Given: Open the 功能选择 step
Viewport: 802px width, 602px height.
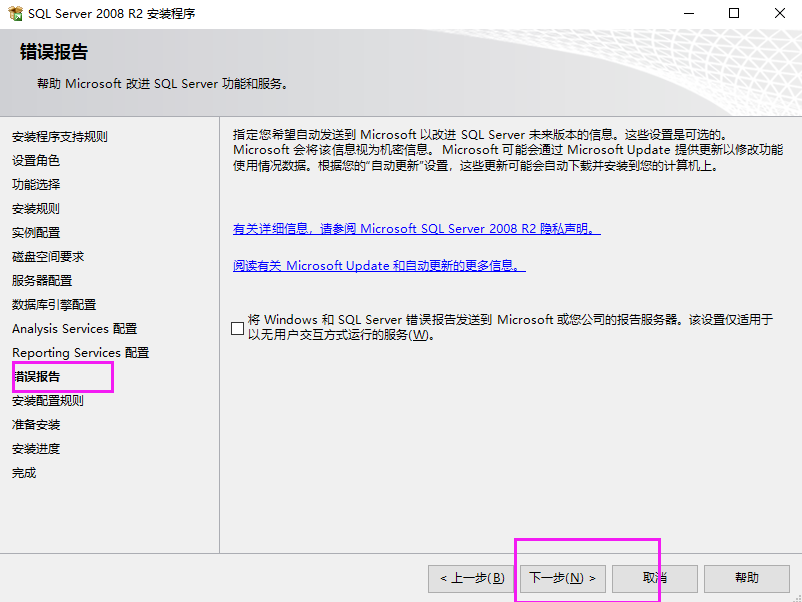Looking at the screenshot, I should tap(35, 183).
